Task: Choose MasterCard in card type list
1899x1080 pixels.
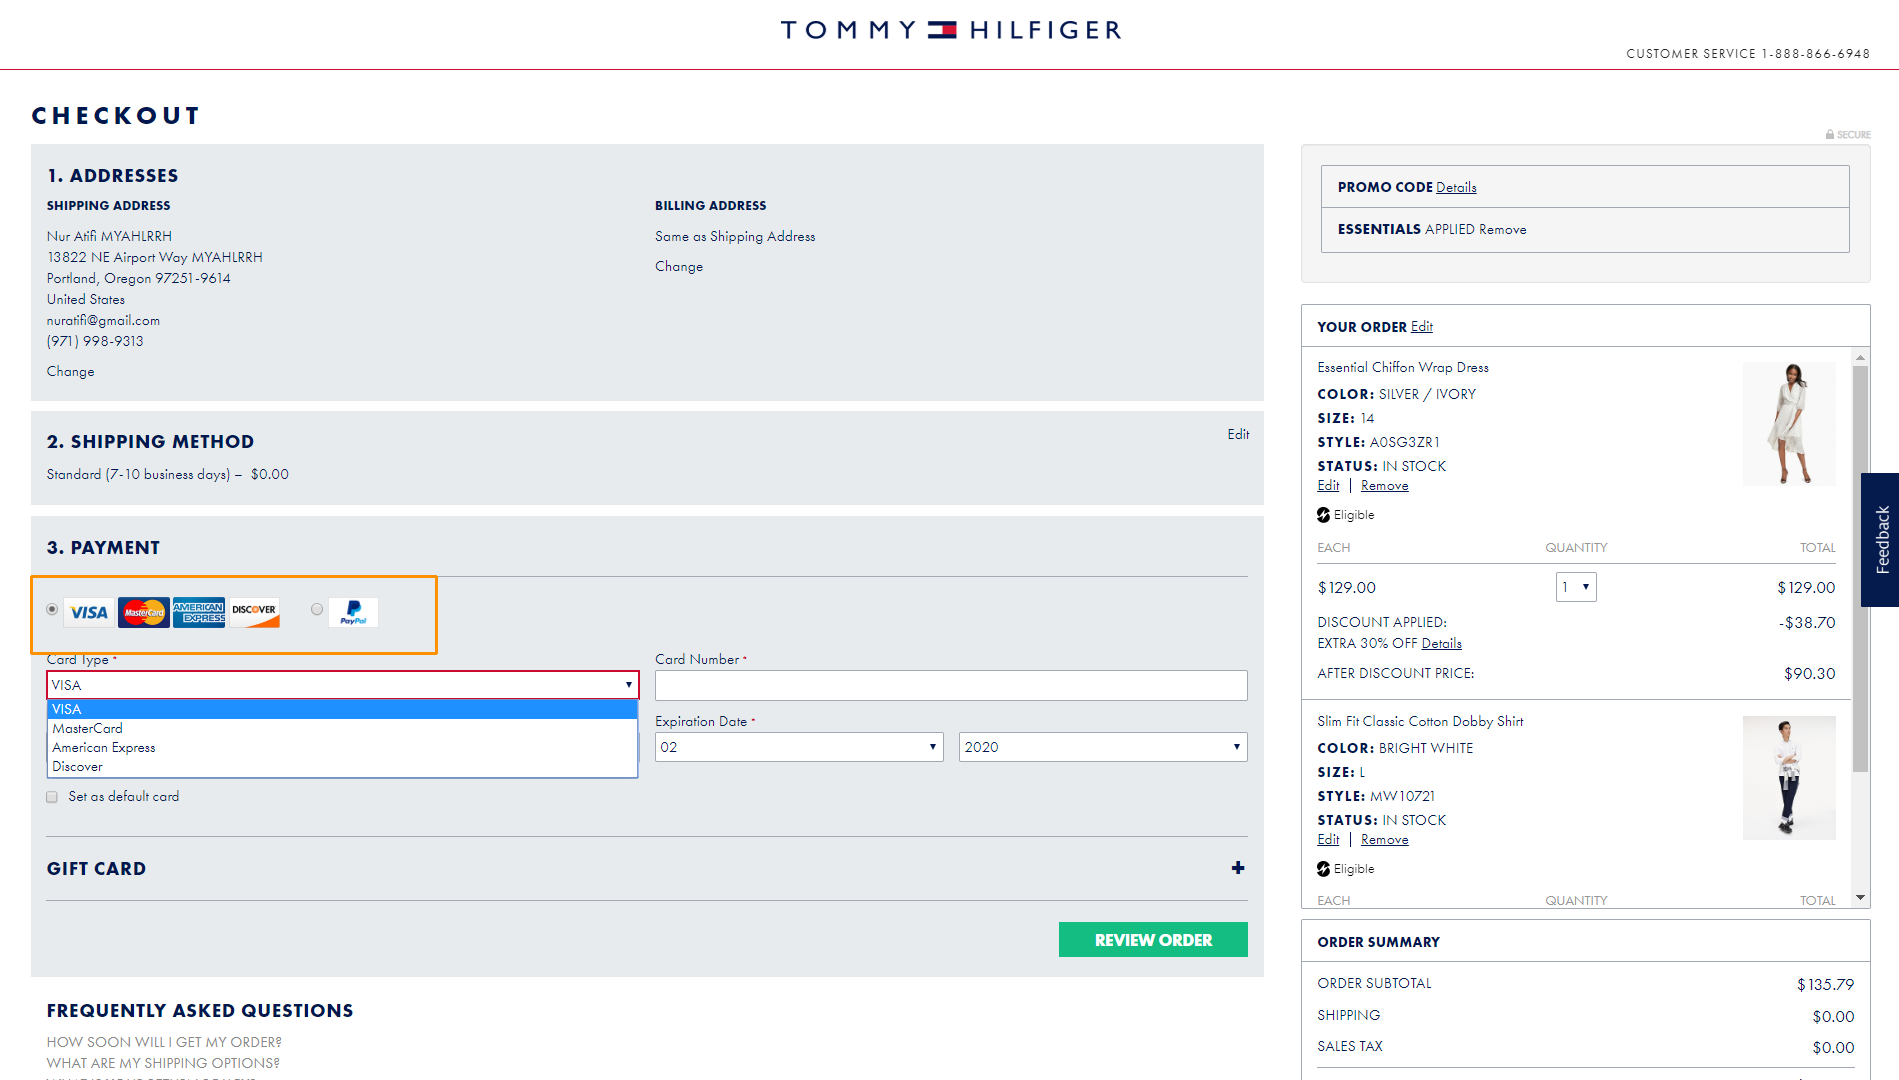Action: [x=342, y=728]
